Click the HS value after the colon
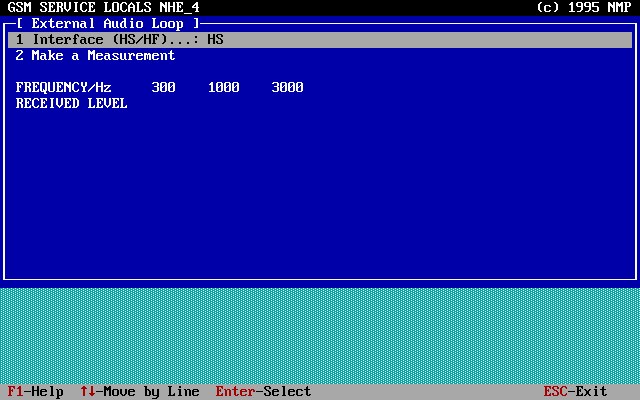640x400 pixels. pos(215,40)
